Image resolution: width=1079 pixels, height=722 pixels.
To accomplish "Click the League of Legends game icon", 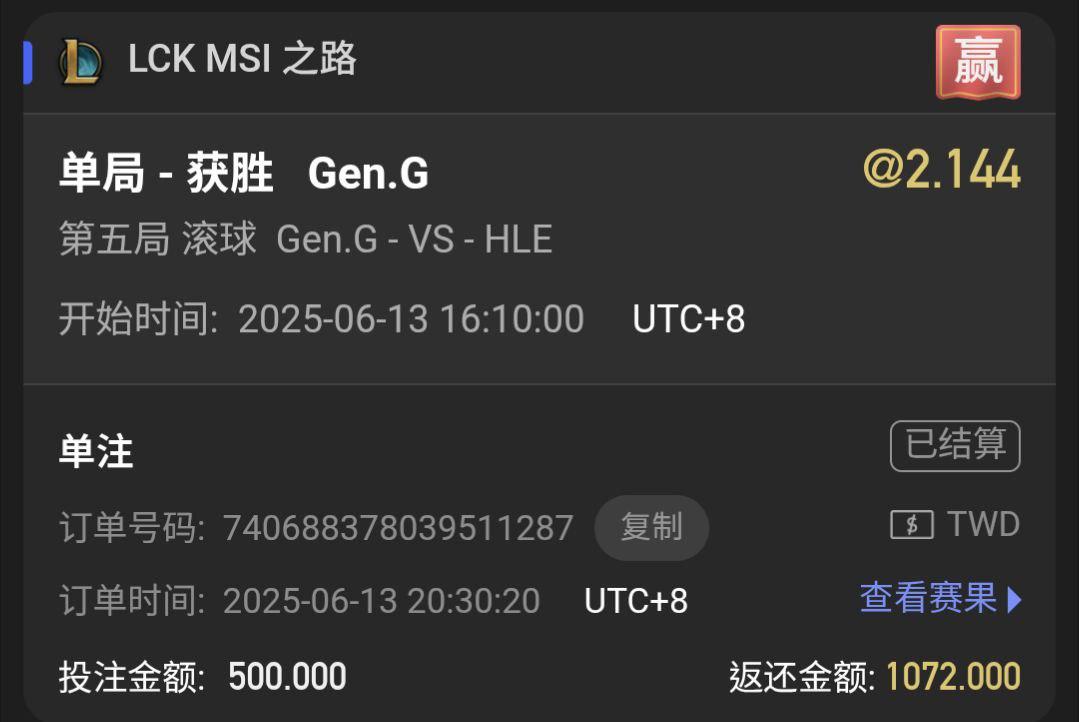I will tap(81, 61).
